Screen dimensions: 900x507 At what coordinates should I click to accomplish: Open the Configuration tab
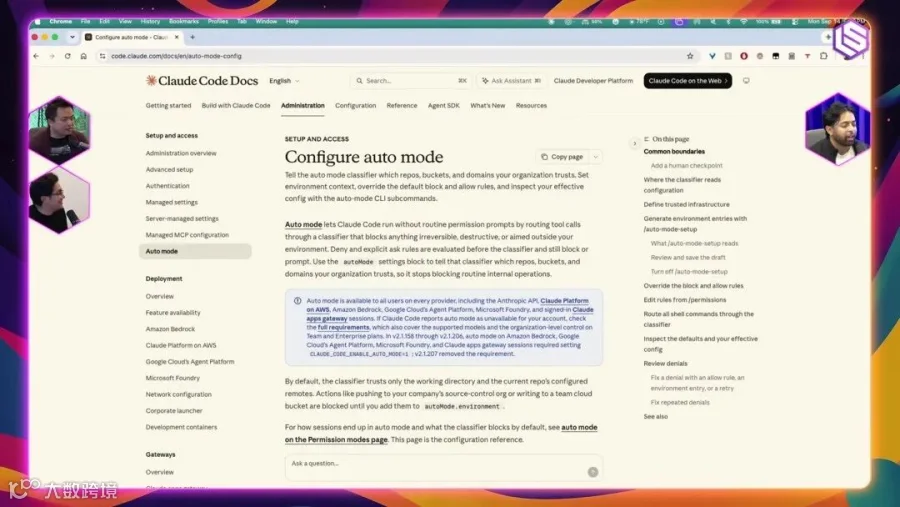pos(355,106)
